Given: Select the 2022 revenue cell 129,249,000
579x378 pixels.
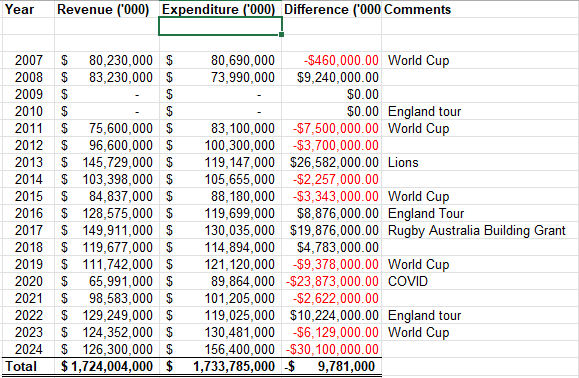Looking at the screenshot, I should pos(107,315).
